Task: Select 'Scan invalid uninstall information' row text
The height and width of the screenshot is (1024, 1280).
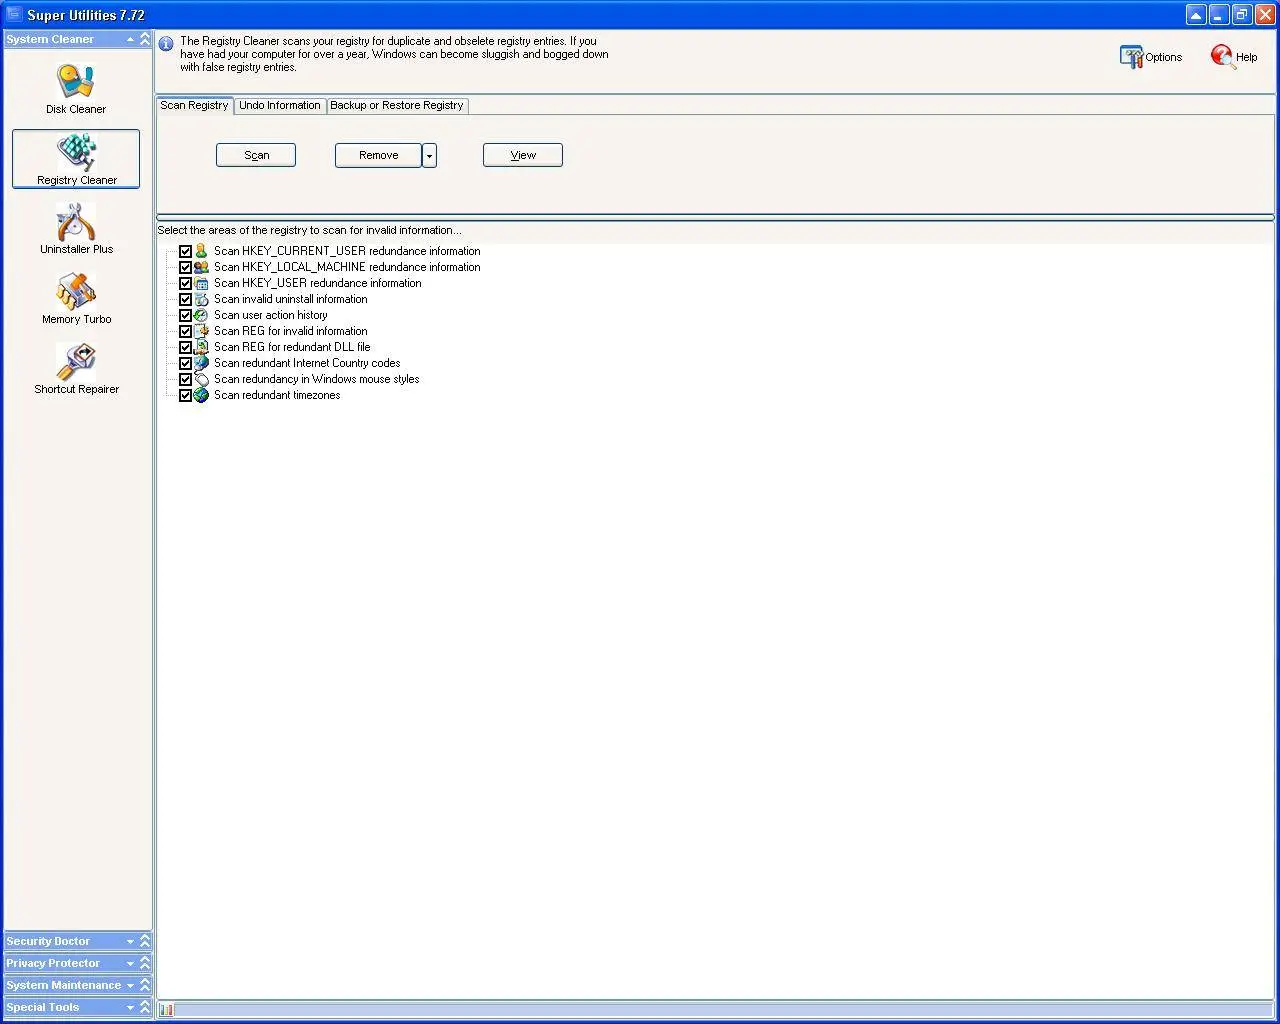Action: click(x=291, y=299)
